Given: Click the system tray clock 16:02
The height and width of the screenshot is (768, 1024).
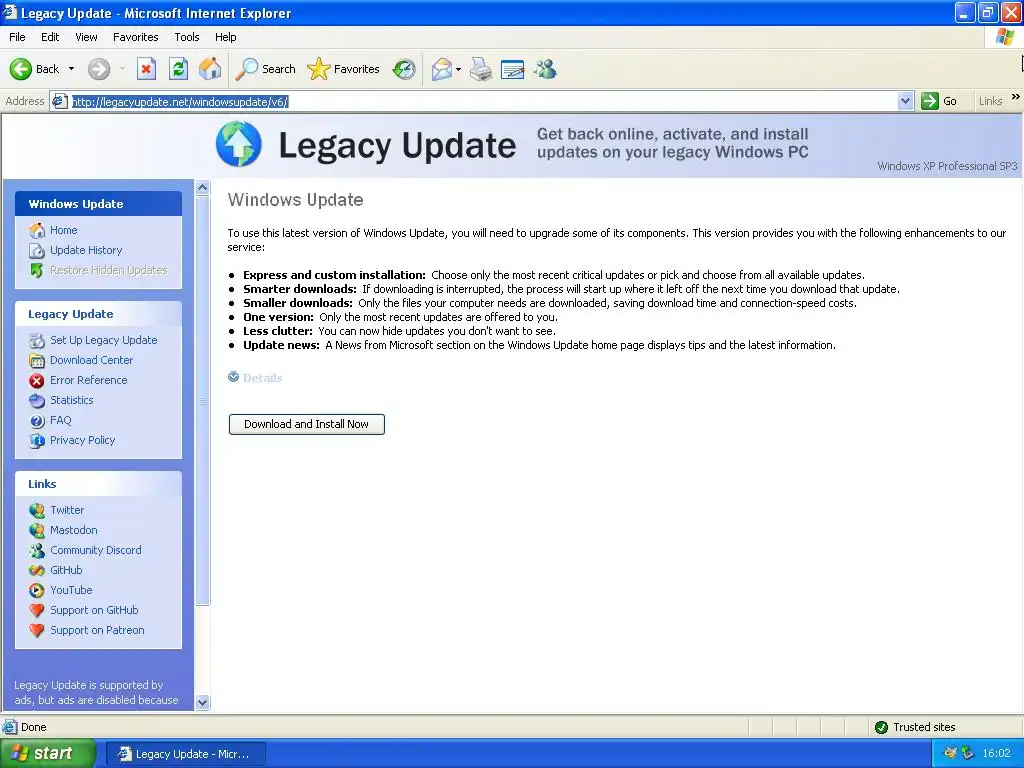Looking at the screenshot, I should (996, 754).
